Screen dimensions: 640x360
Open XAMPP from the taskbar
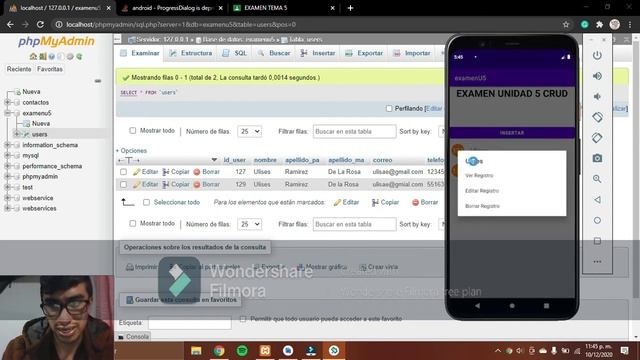pos(265,351)
